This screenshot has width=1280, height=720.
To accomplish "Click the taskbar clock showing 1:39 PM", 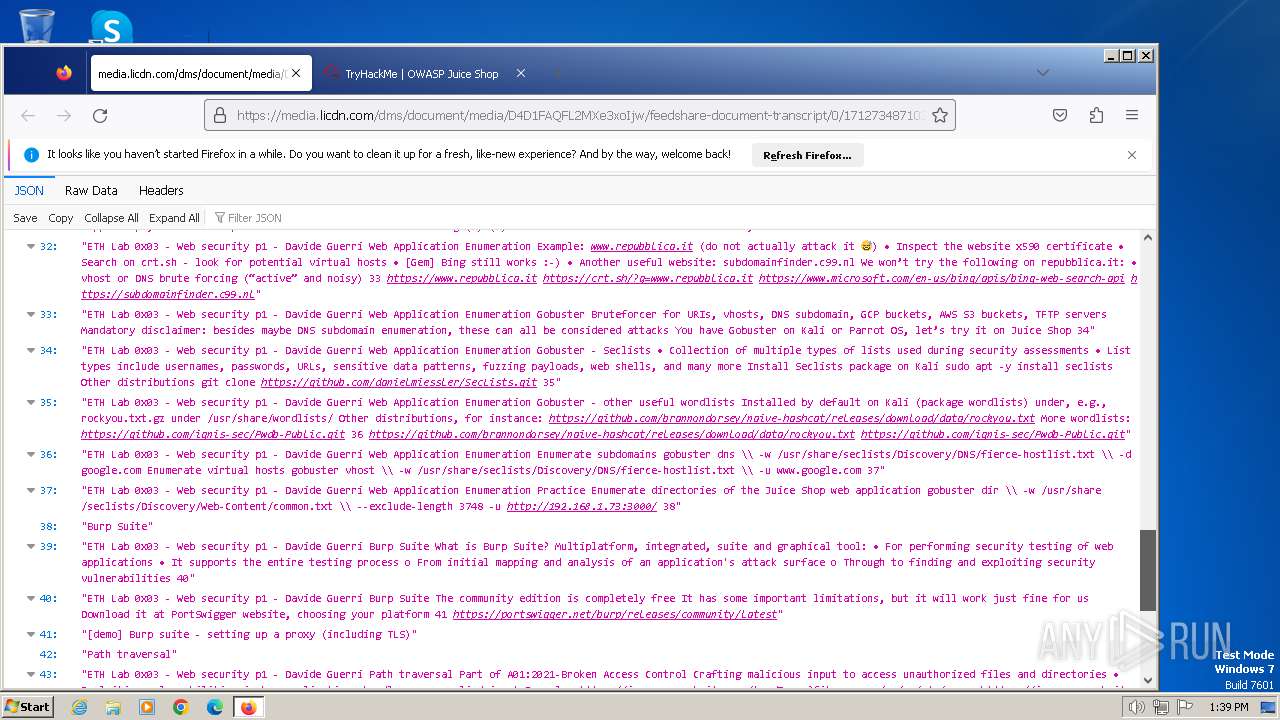I will (1228, 707).
